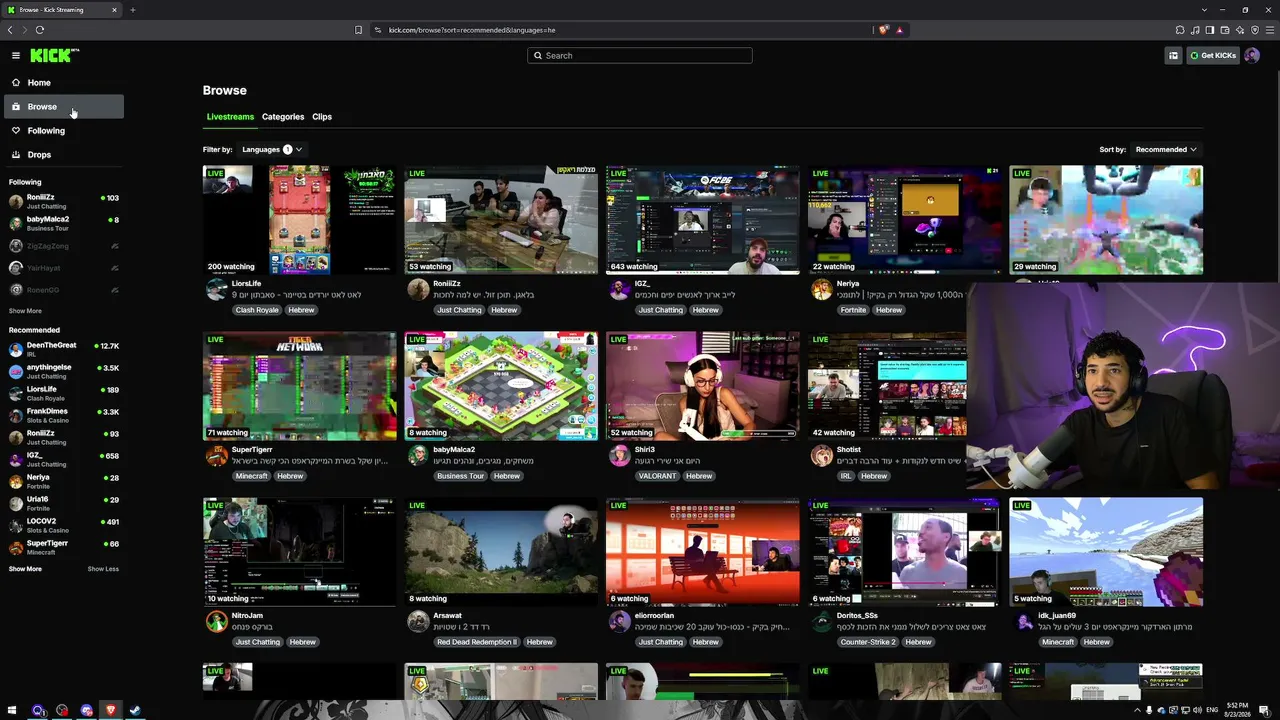Open Arsawat channel avatar icon

pos(418,622)
